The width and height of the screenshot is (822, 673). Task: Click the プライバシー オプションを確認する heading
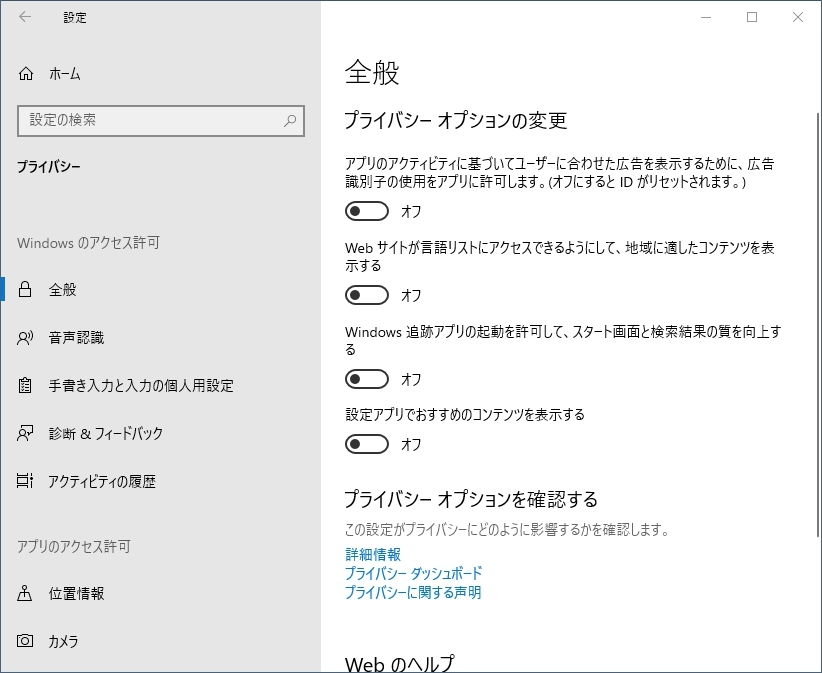pos(471,499)
